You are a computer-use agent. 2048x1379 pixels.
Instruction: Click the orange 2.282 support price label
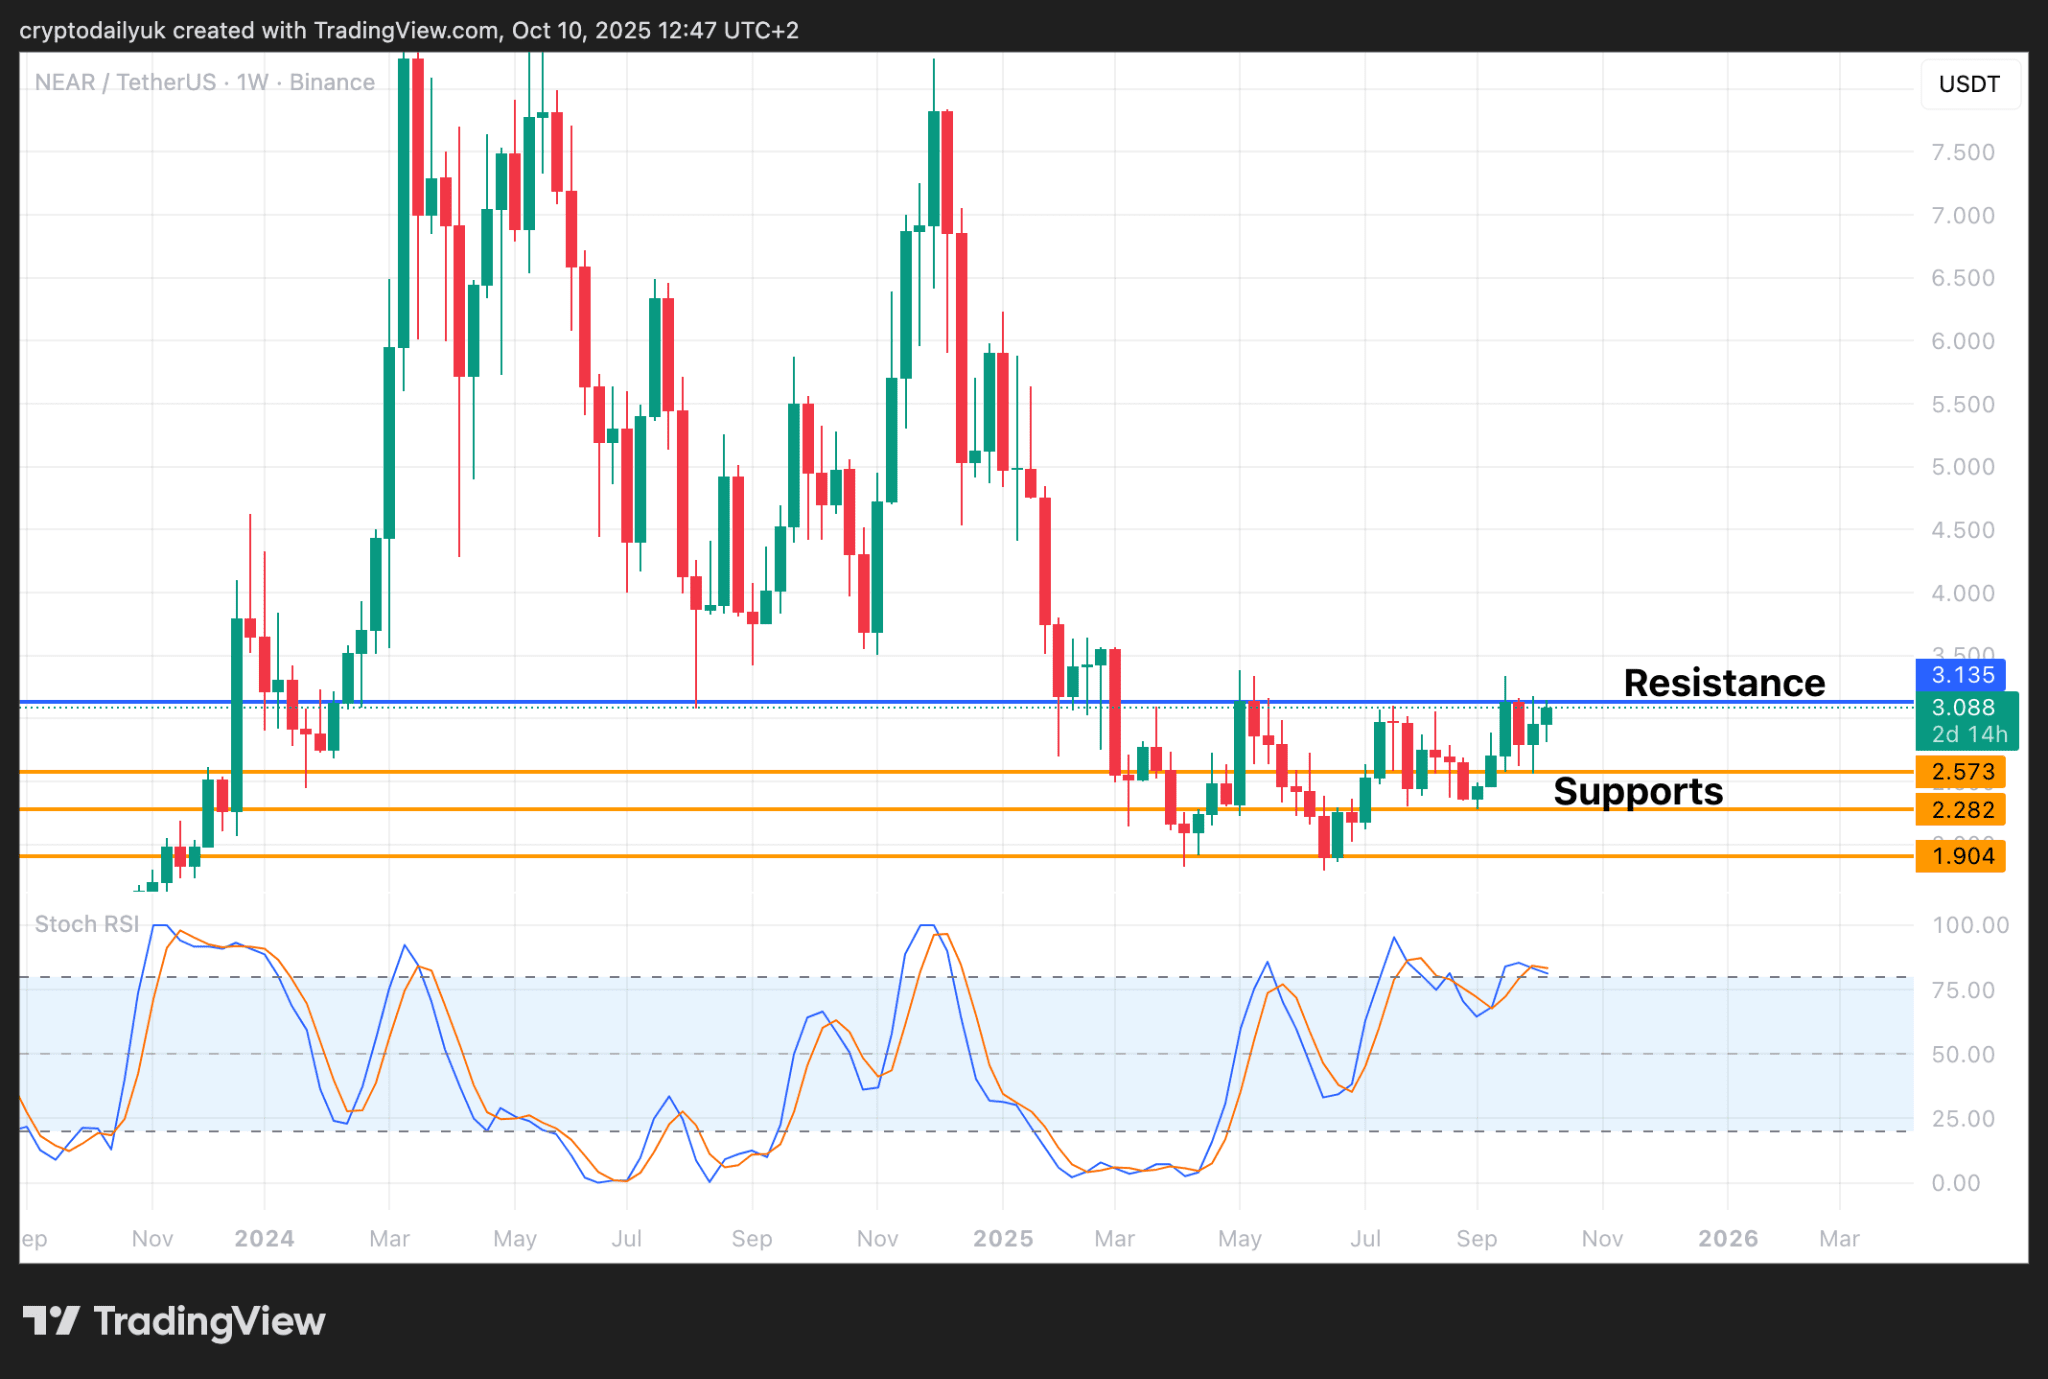pyautogui.click(x=1960, y=810)
